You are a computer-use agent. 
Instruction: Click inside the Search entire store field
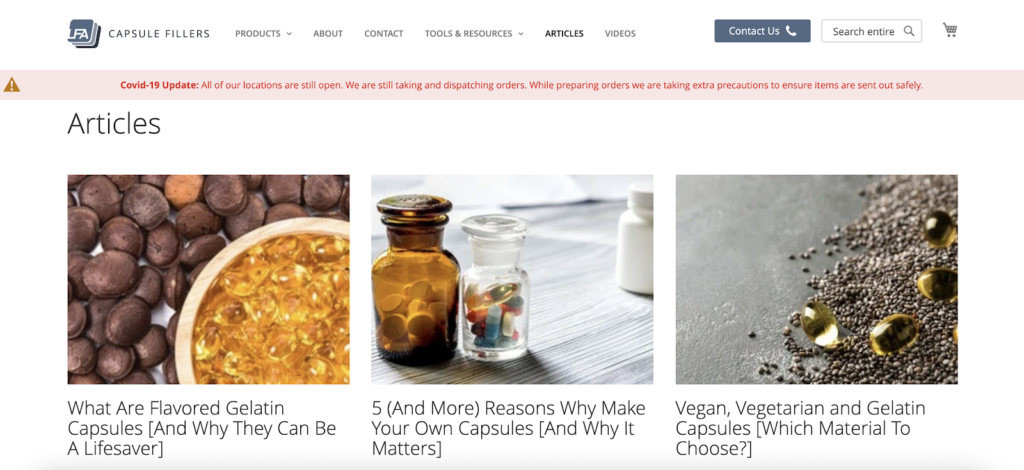pos(871,31)
